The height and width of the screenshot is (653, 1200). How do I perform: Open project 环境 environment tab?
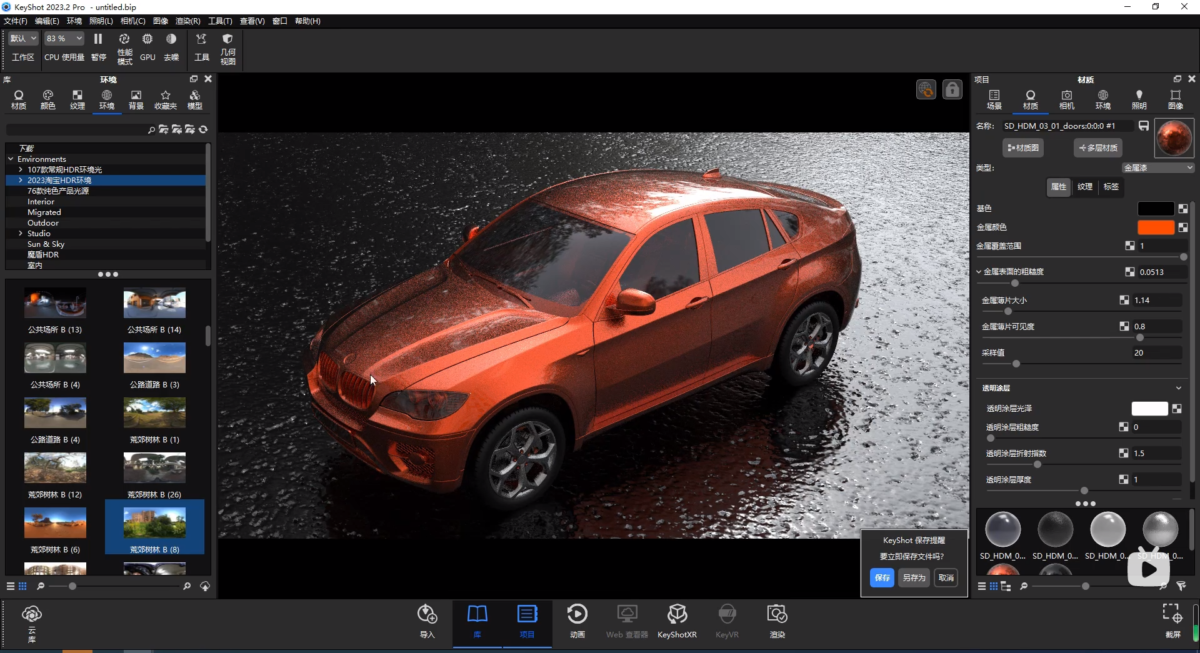click(x=1103, y=99)
